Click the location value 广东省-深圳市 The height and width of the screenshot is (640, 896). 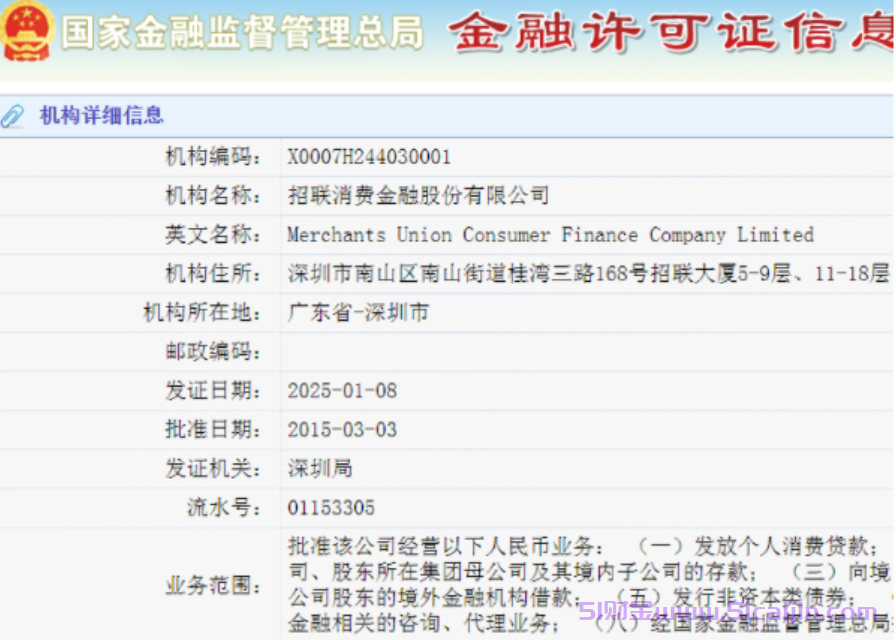(x=358, y=313)
